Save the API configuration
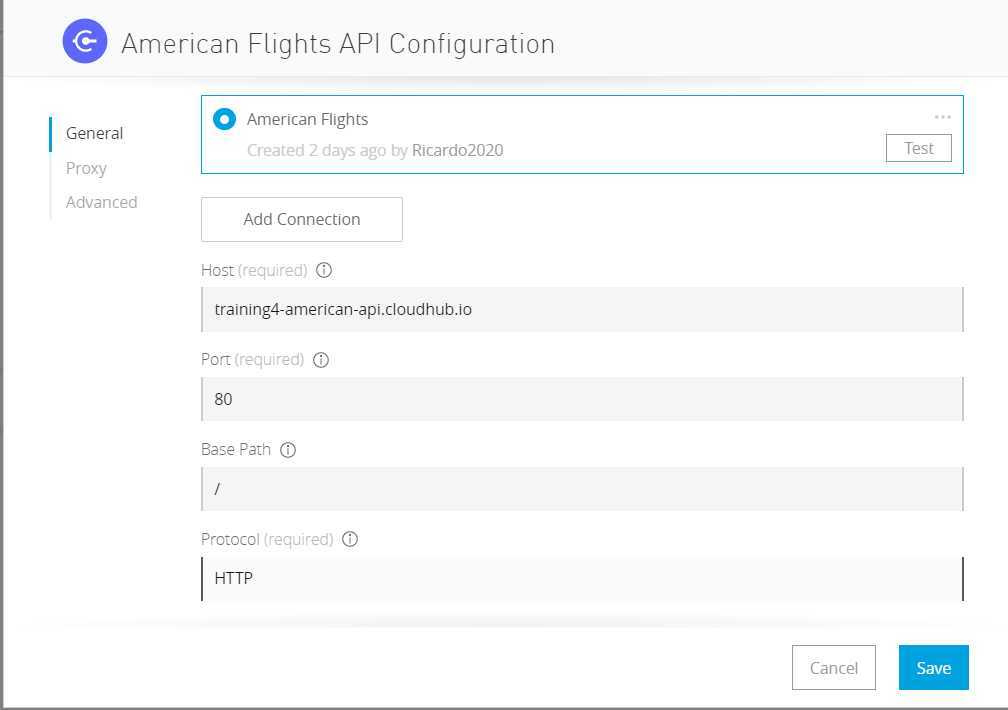Screen dimensions: 1008x710 tap(933, 668)
